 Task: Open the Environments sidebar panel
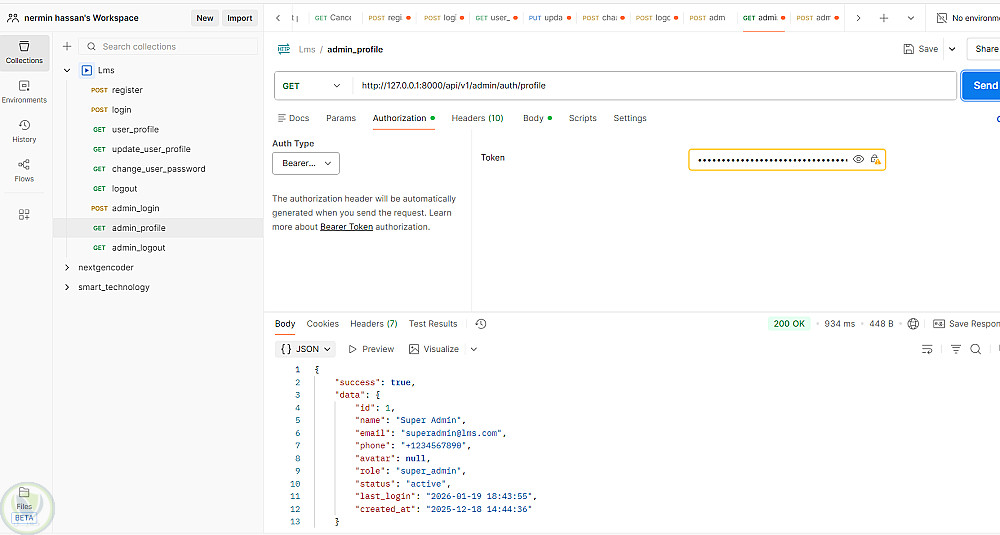pos(24,91)
